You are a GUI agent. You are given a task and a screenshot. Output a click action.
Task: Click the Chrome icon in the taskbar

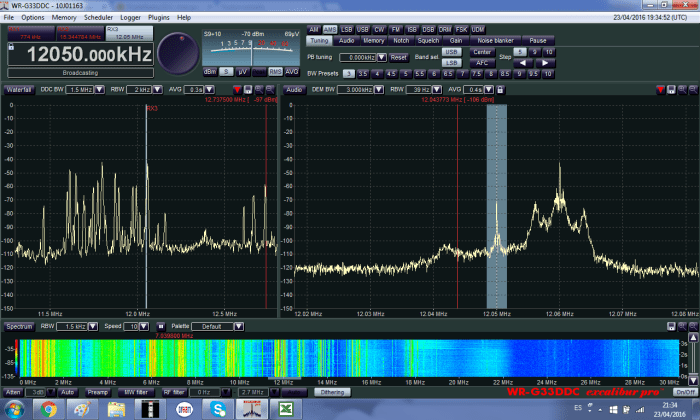click(47, 410)
